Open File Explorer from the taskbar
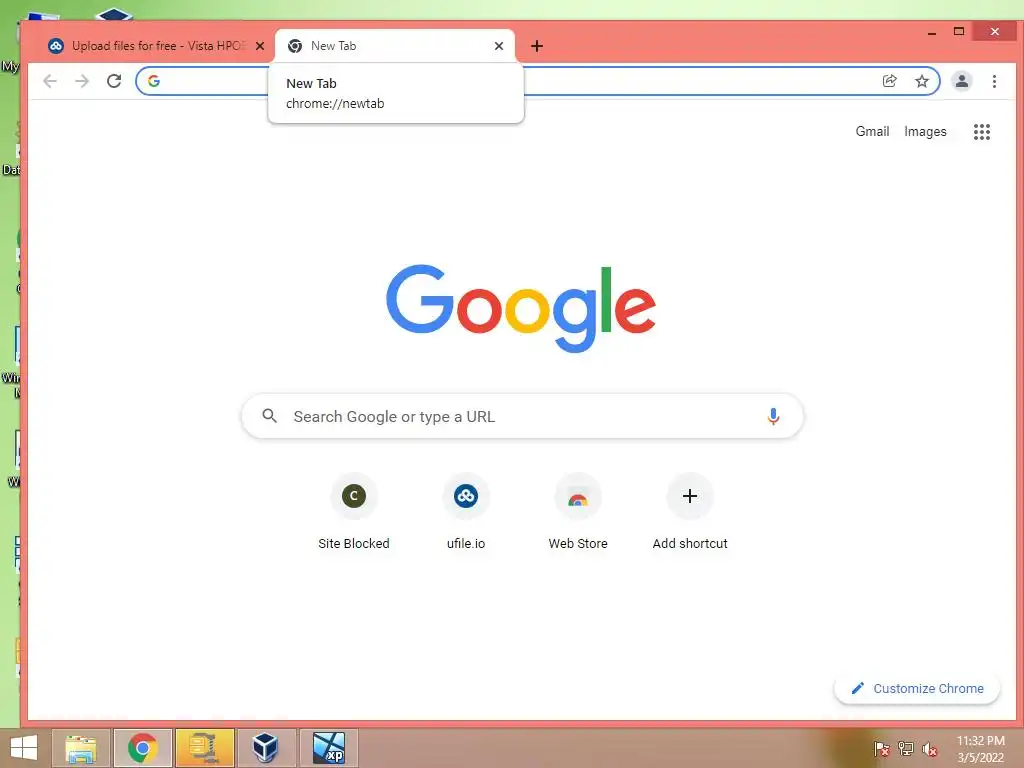Viewport: 1024px width, 768px height. (x=81, y=748)
